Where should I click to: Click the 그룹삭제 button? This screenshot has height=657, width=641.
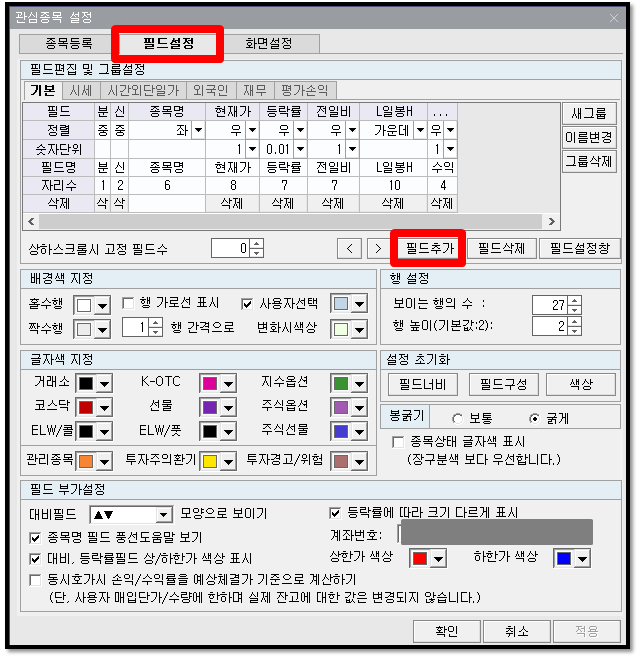tap(589, 161)
